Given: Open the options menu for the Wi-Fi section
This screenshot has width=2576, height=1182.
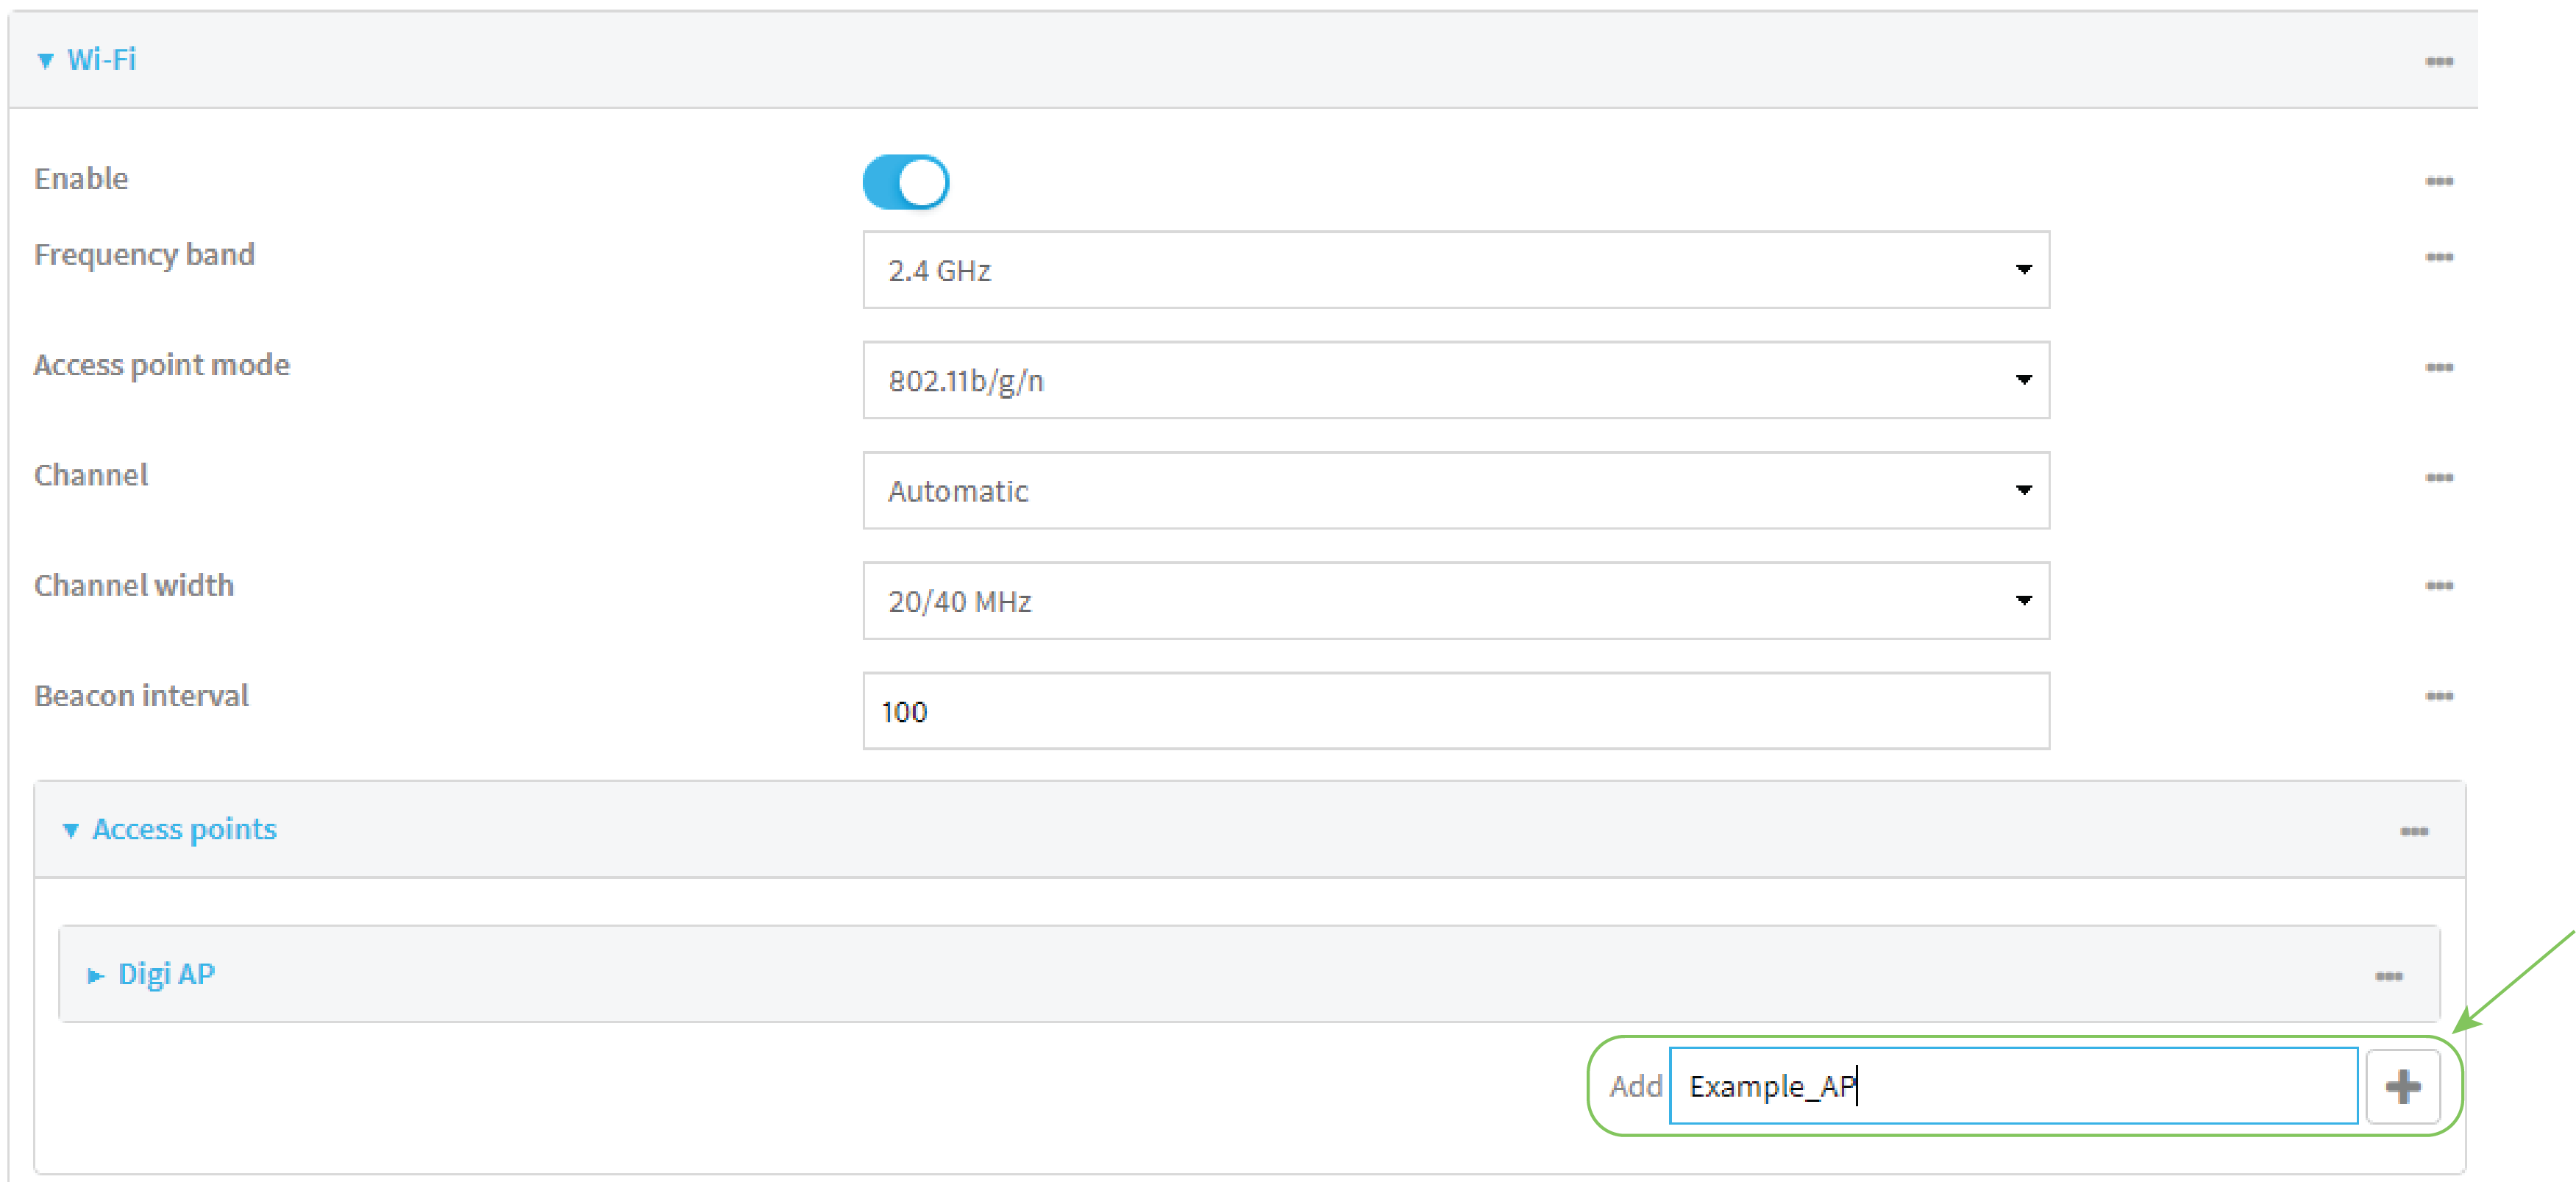Looking at the screenshot, I should (x=2440, y=60).
